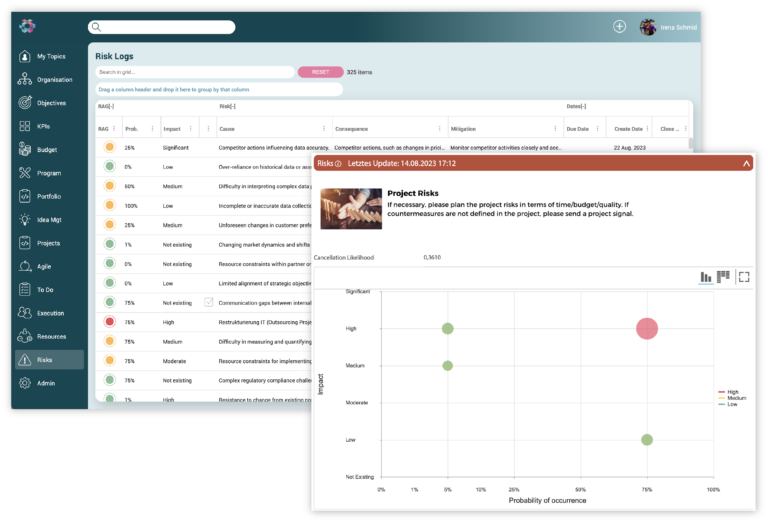
Task: Open the Impact column options menu
Action: tap(191, 128)
